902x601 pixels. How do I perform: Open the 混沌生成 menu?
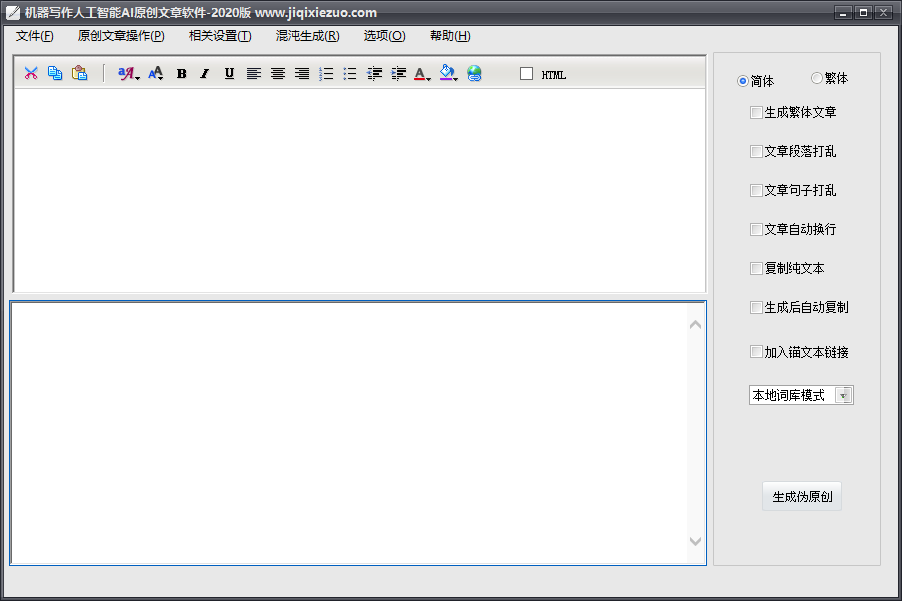(x=307, y=36)
